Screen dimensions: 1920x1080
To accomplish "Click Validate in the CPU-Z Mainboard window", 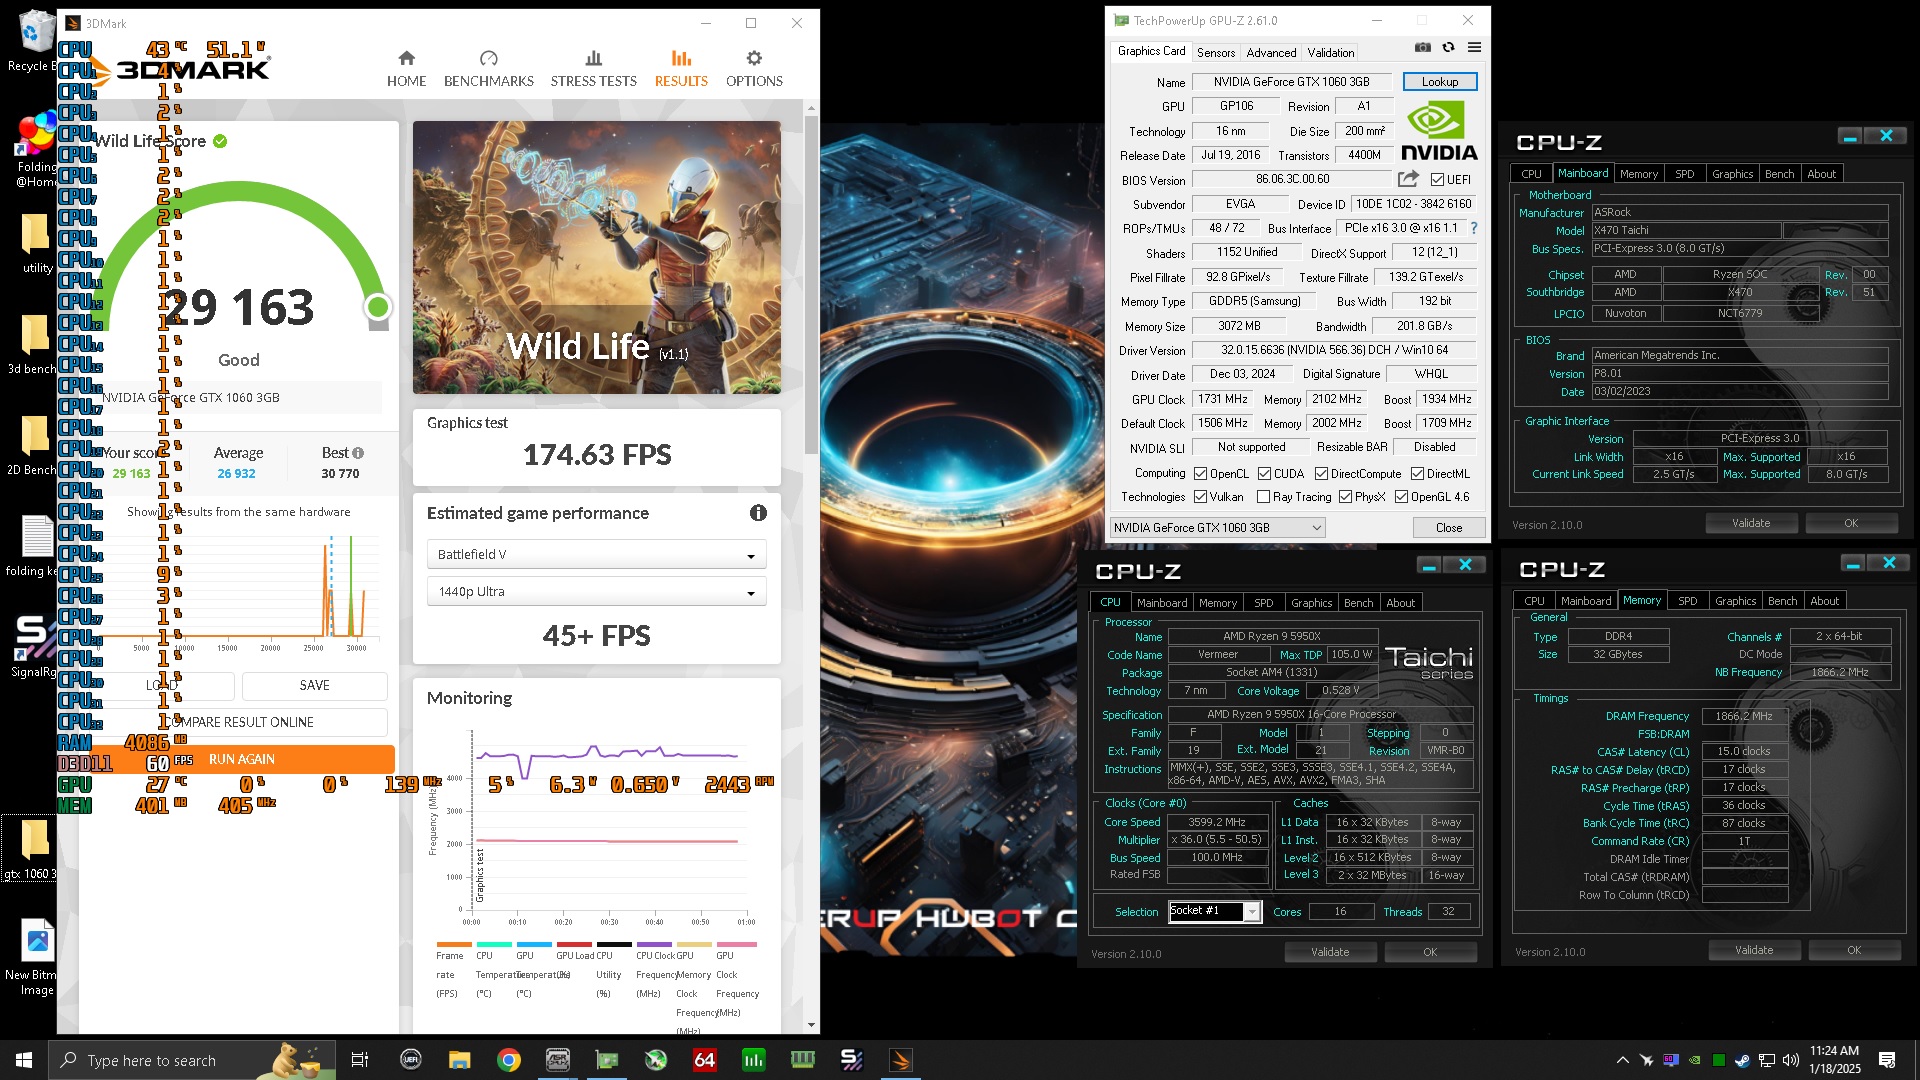I will 1750,523.
